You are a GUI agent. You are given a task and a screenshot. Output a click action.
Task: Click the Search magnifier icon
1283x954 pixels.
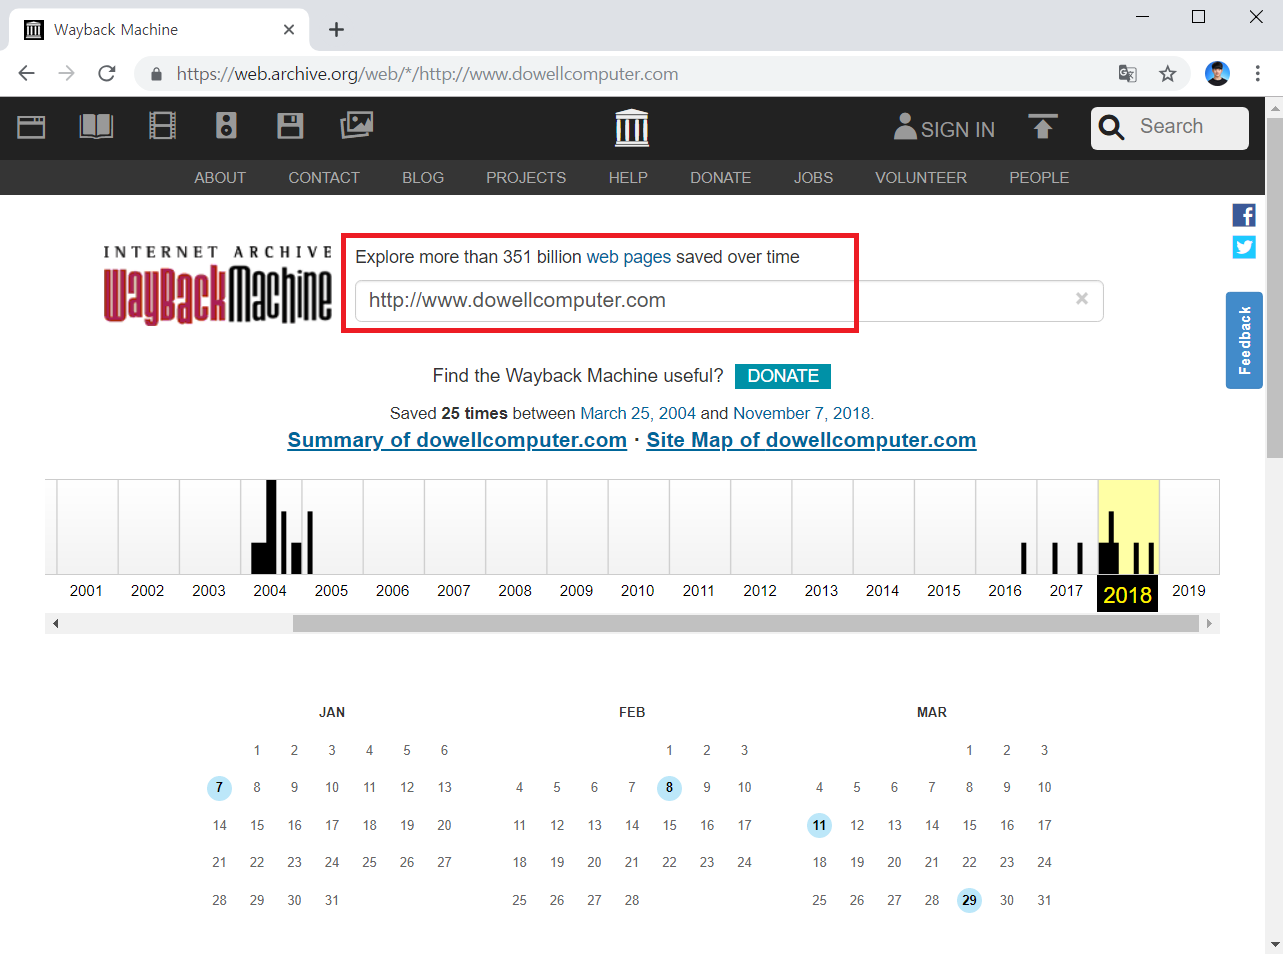pyautogui.click(x=1112, y=127)
